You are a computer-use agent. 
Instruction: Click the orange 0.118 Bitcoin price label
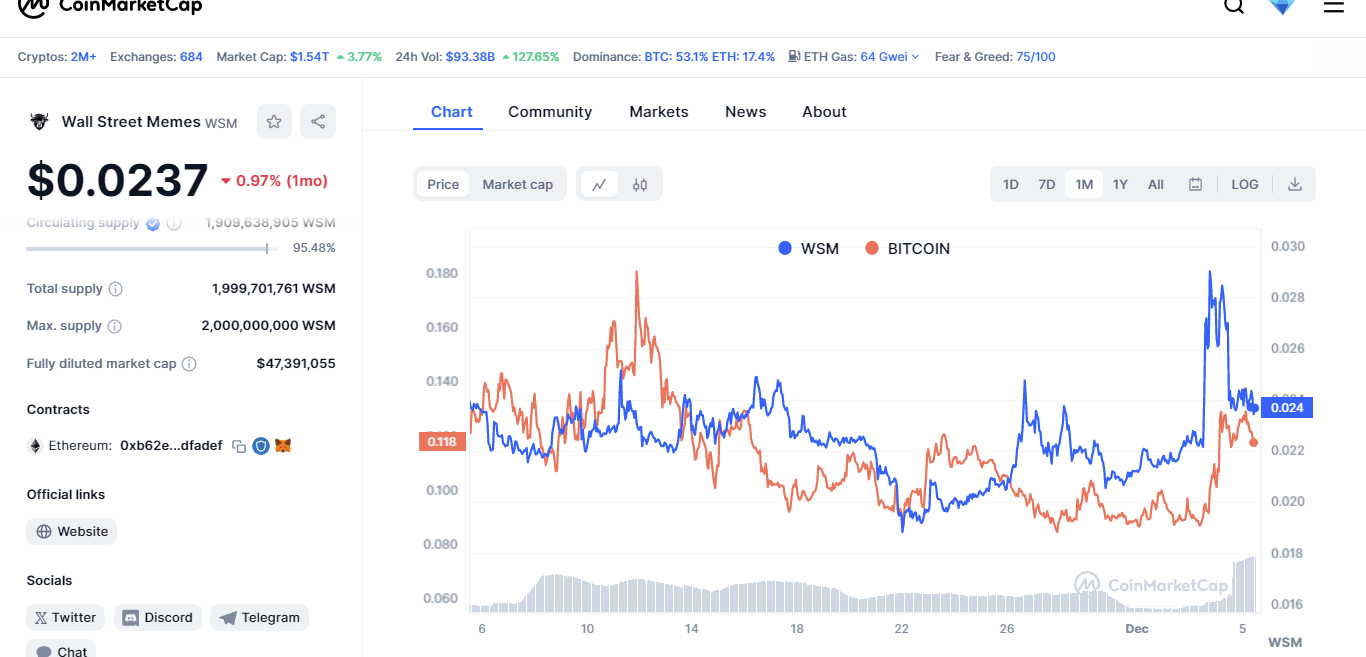coord(442,441)
